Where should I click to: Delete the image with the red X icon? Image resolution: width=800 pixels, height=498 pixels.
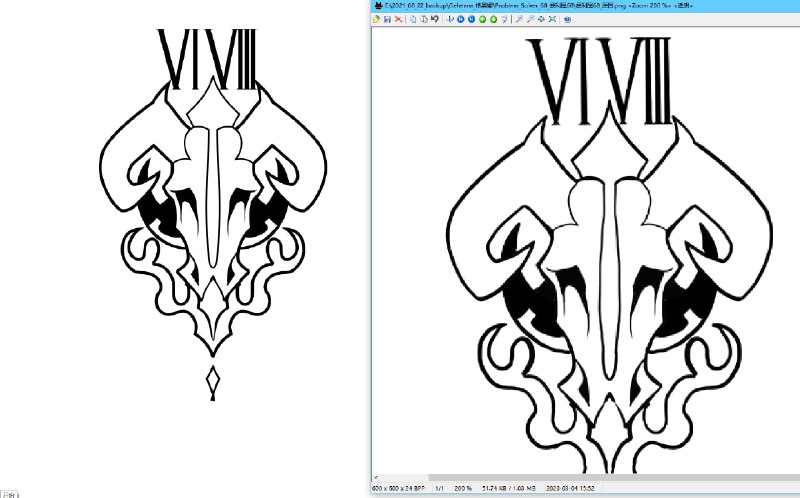[398, 19]
